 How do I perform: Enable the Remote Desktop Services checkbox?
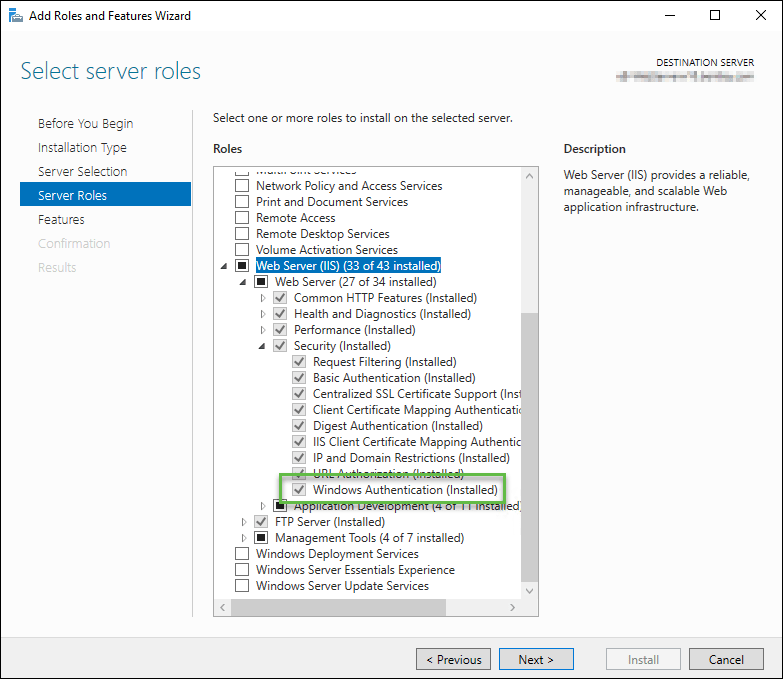point(242,234)
